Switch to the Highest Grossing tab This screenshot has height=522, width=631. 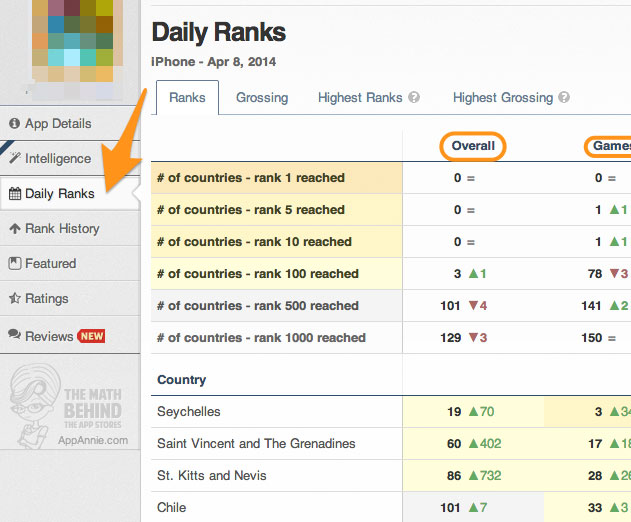[503, 98]
